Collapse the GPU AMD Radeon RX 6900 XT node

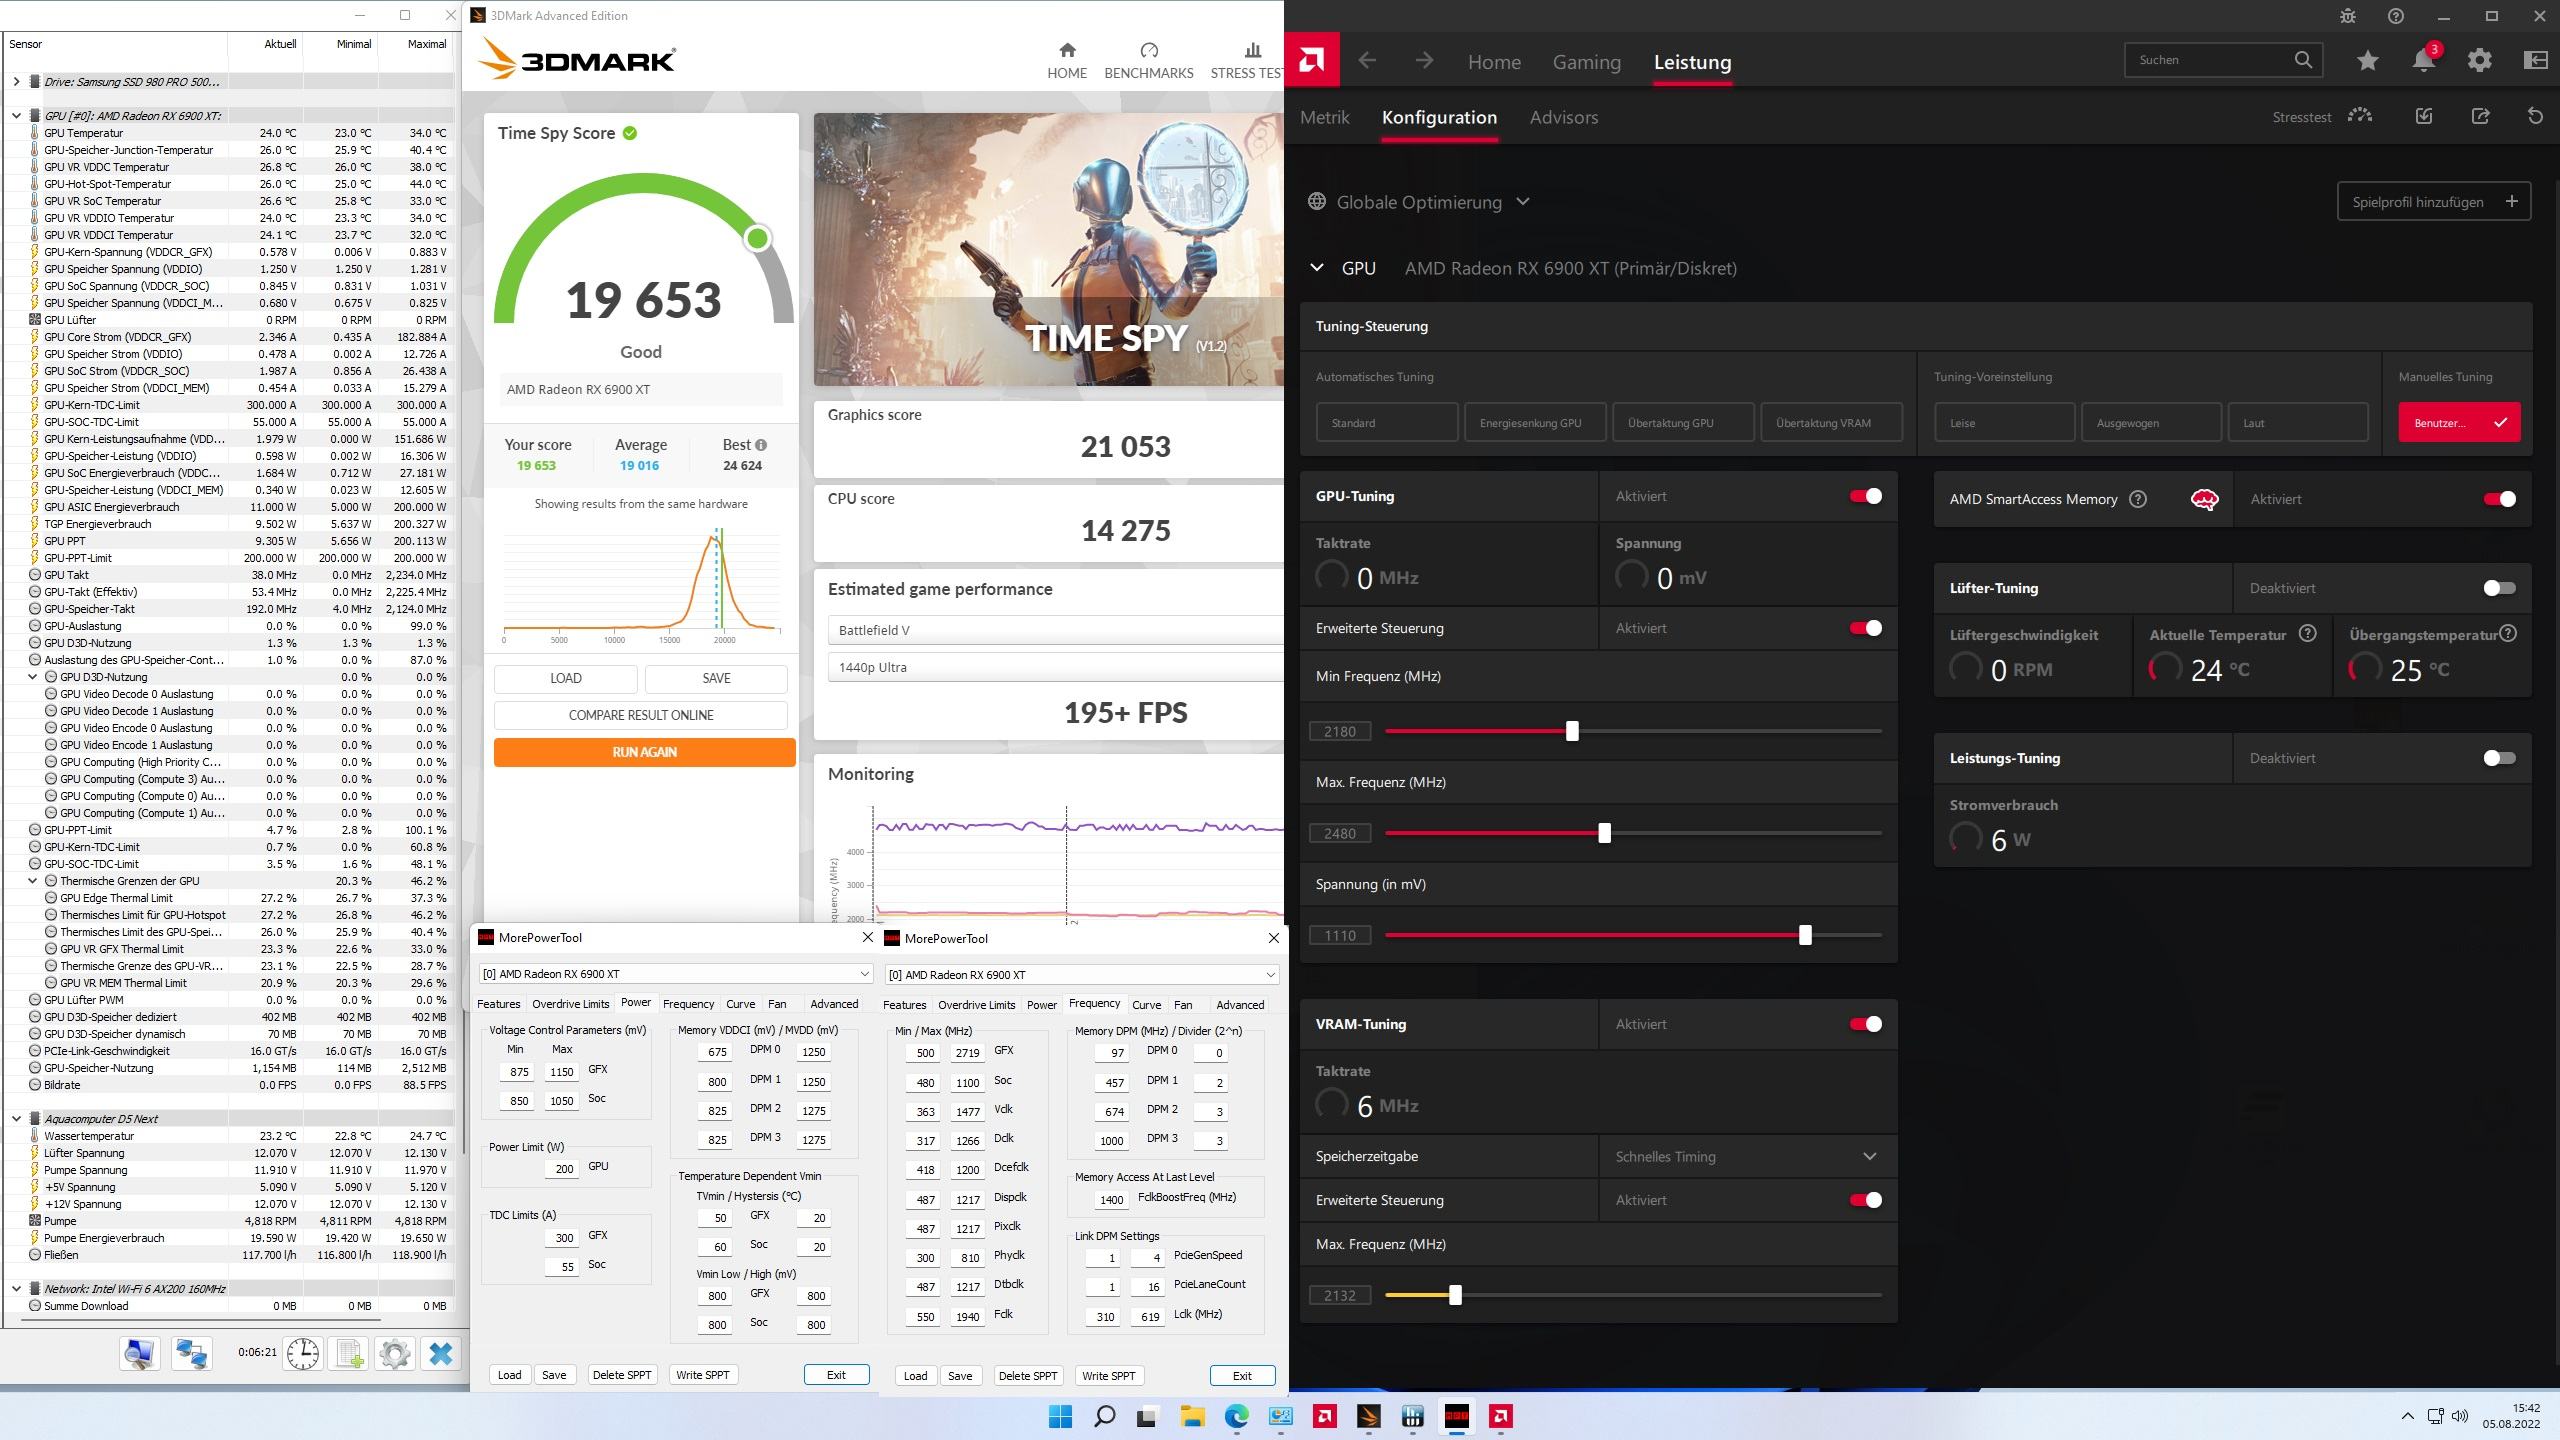click(17, 116)
